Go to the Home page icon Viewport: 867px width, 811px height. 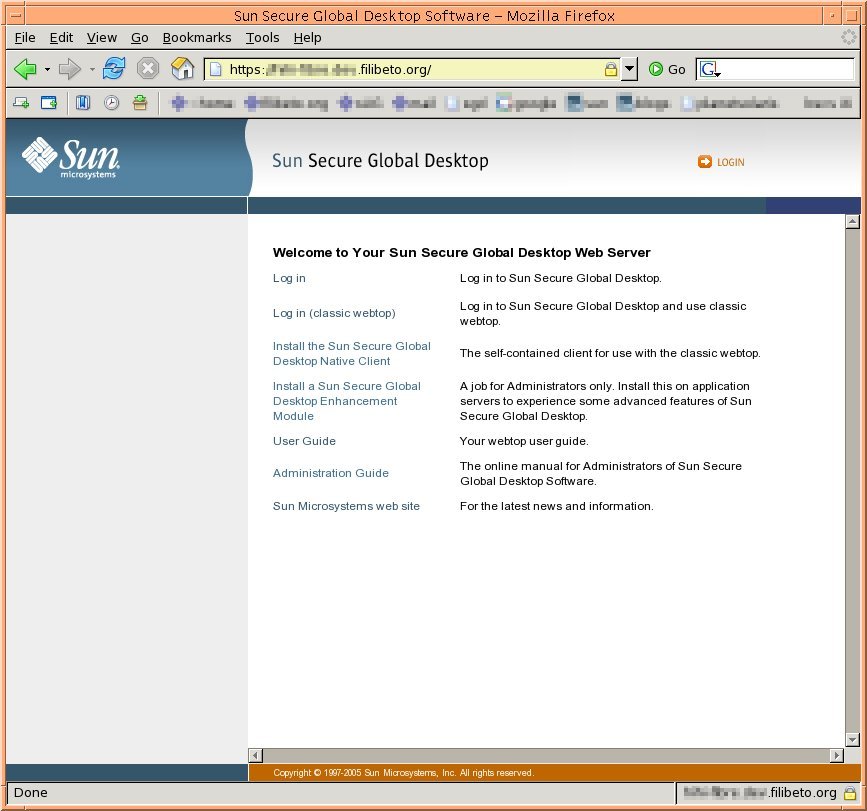[182, 69]
